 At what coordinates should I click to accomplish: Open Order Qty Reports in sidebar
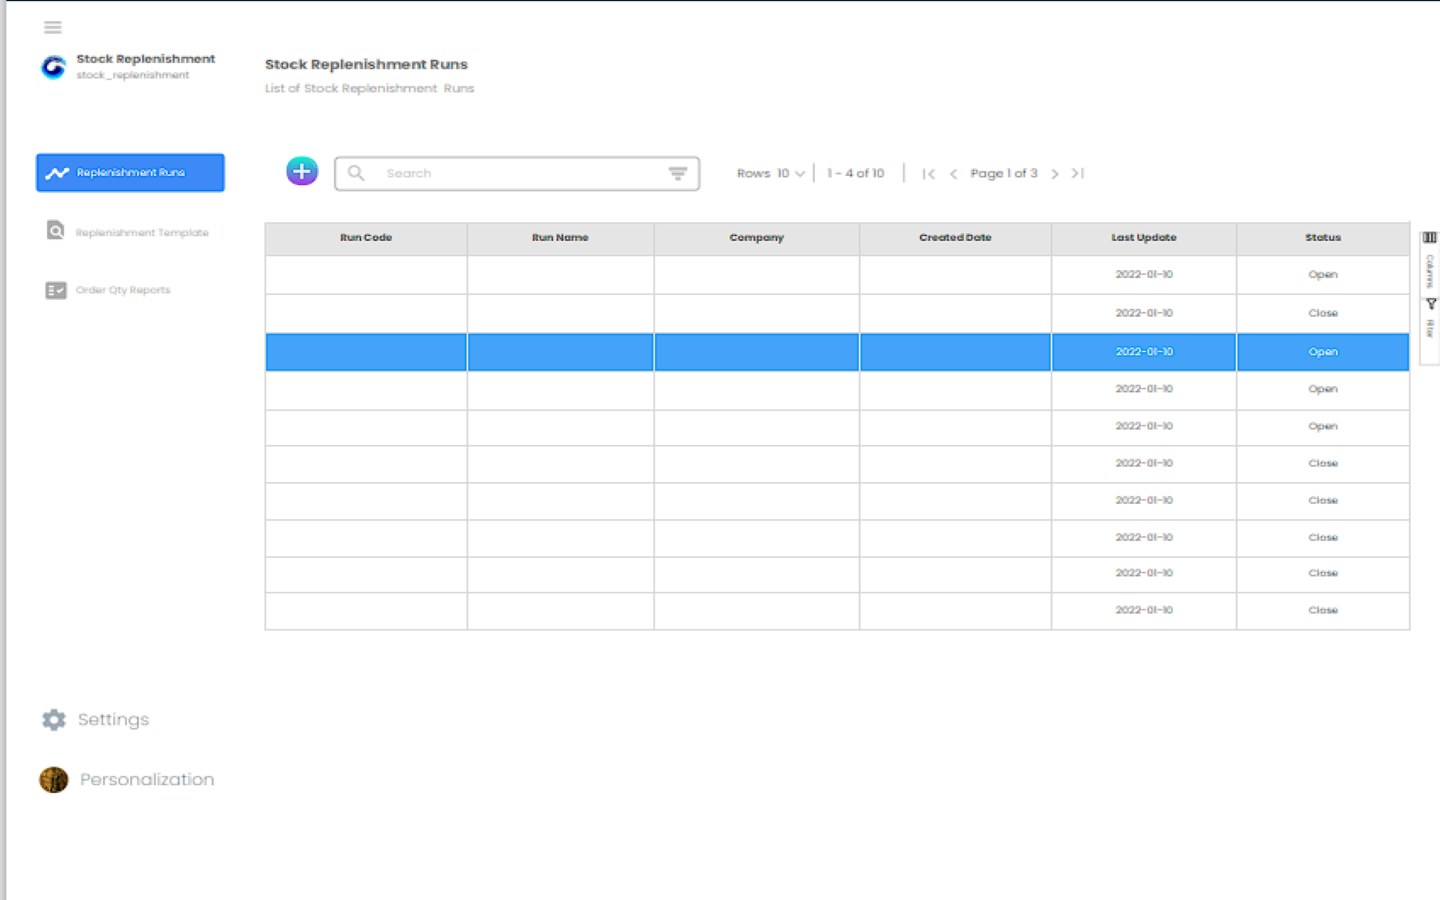110,290
